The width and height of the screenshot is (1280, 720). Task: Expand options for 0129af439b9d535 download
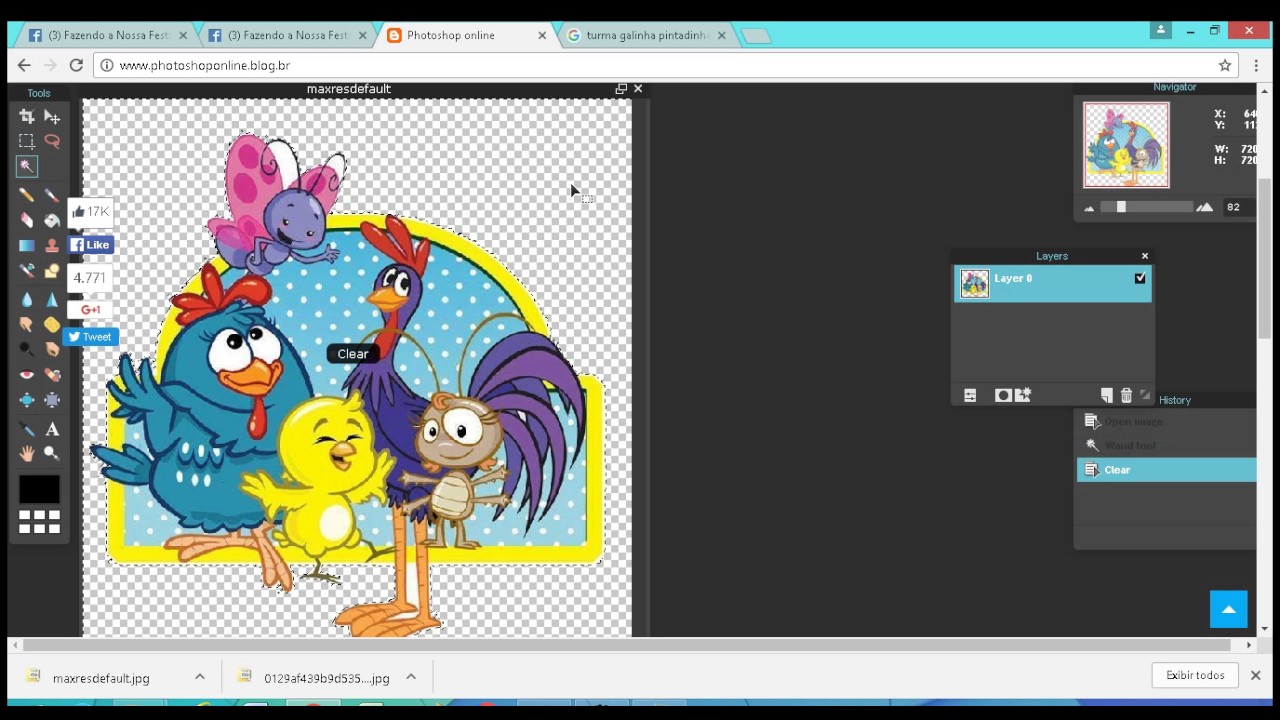tap(411, 677)
